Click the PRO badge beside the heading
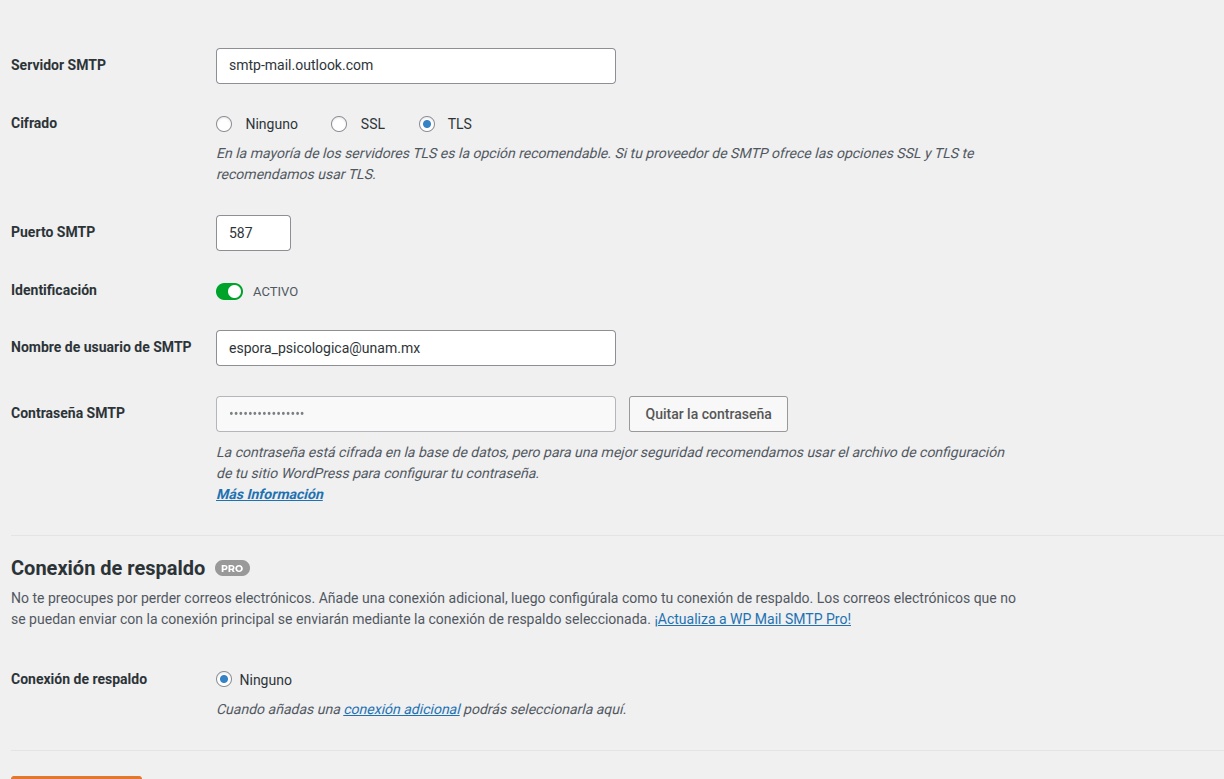1224x779 pixels. (232, 568)
